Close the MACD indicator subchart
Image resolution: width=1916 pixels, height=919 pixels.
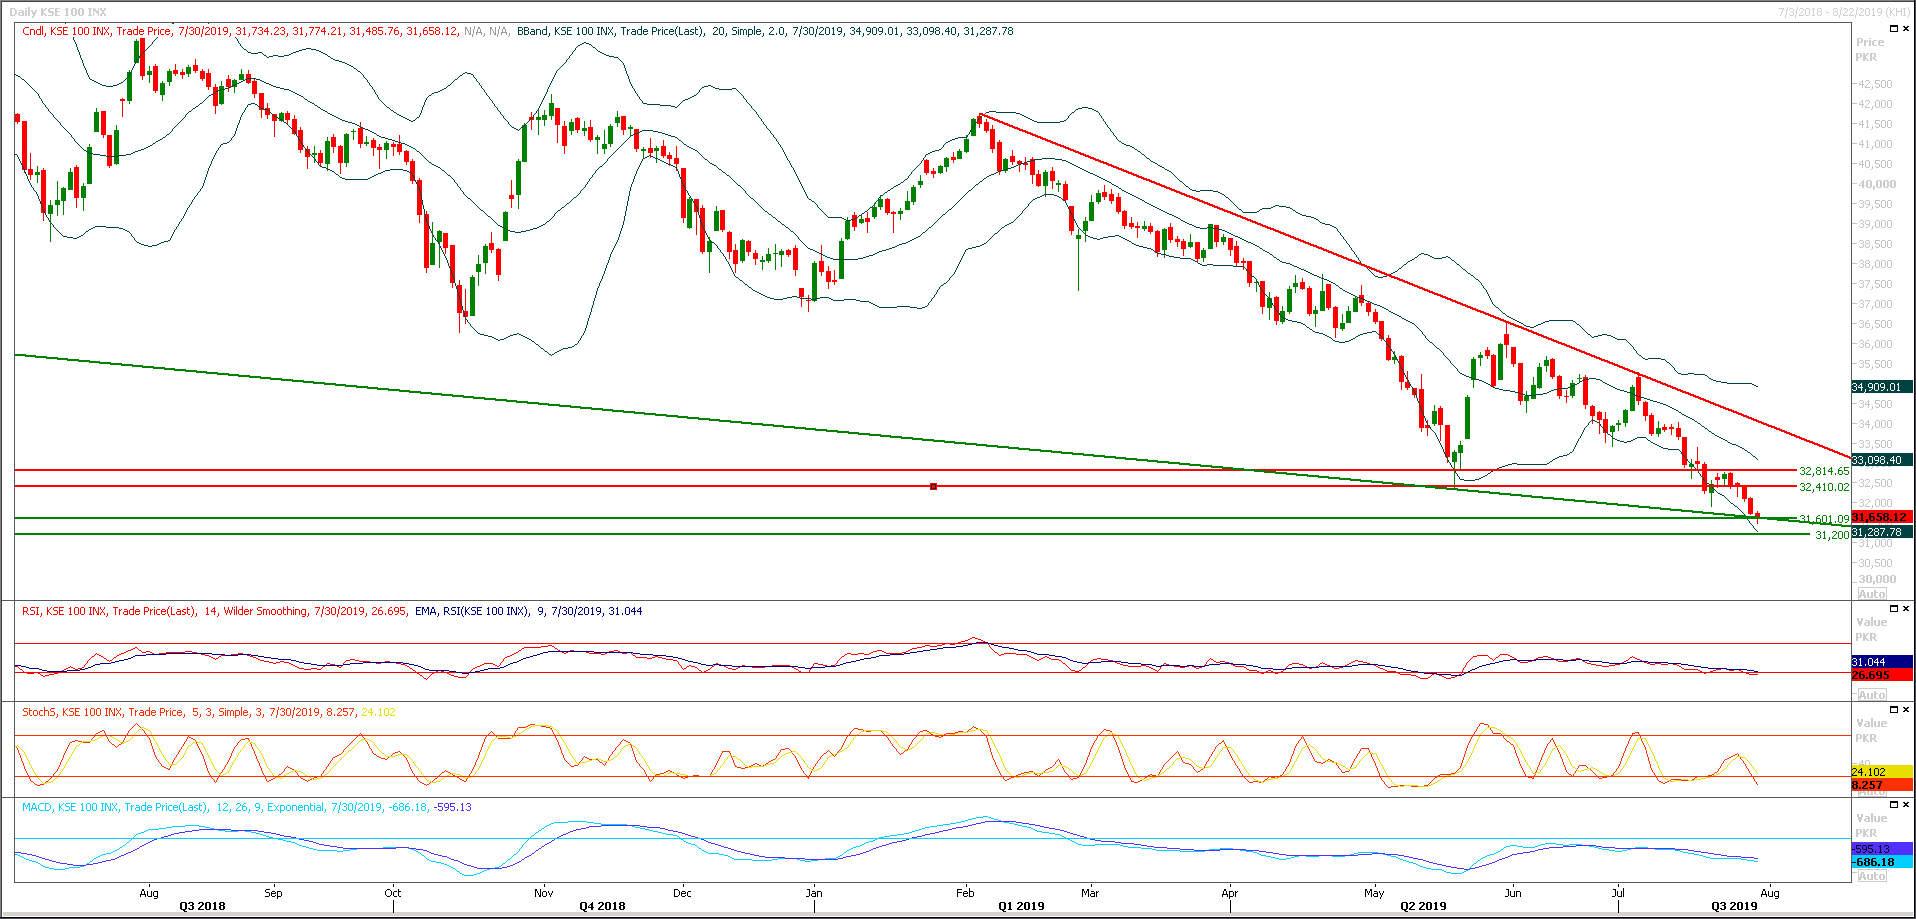tap(1904, 806)
